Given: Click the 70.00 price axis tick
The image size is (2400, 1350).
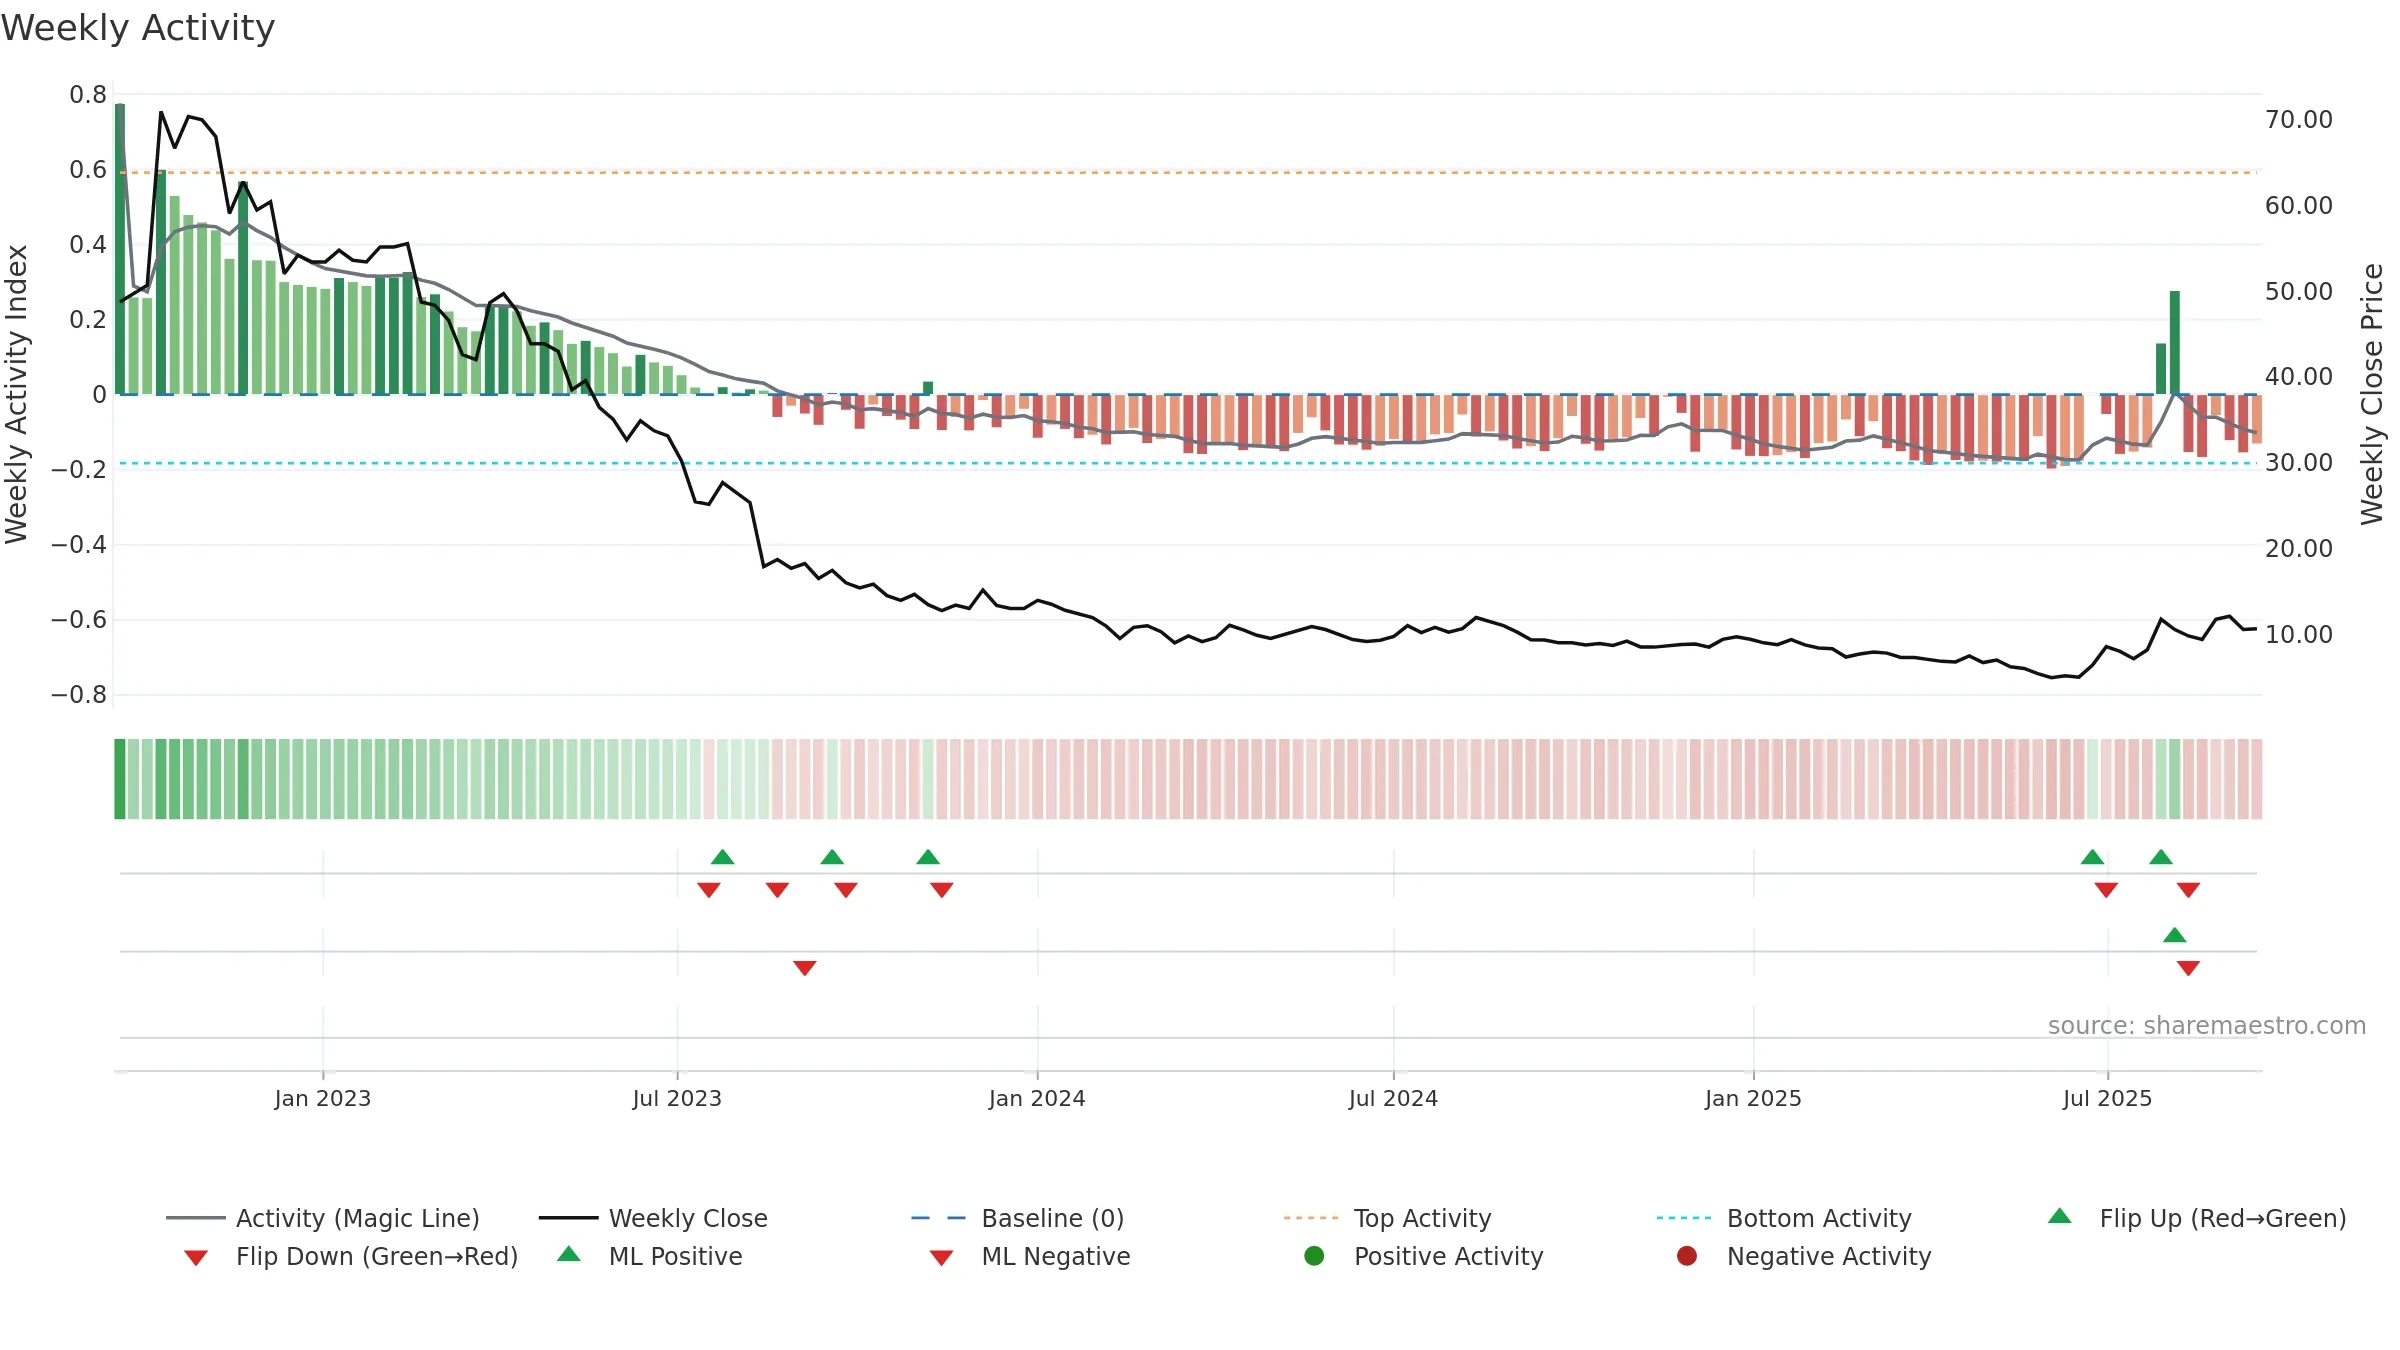Looking at the screenshot, I should (x=2298, y=119).
